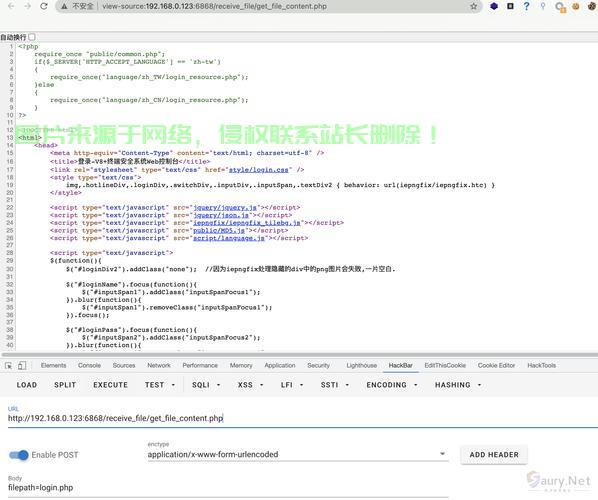Open the public/MD5.js source link
Screen dimensions: 598x500
tap(219, 230)
